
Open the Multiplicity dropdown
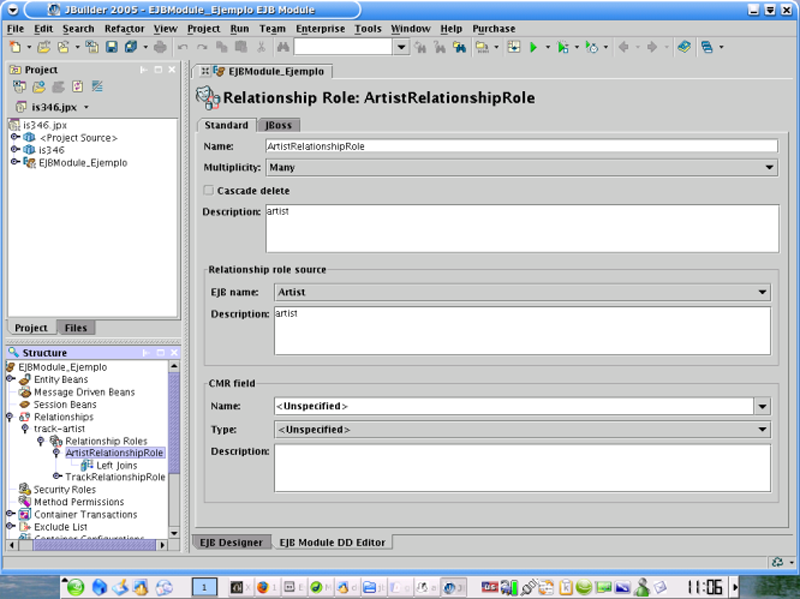click(x=770, y=168)
